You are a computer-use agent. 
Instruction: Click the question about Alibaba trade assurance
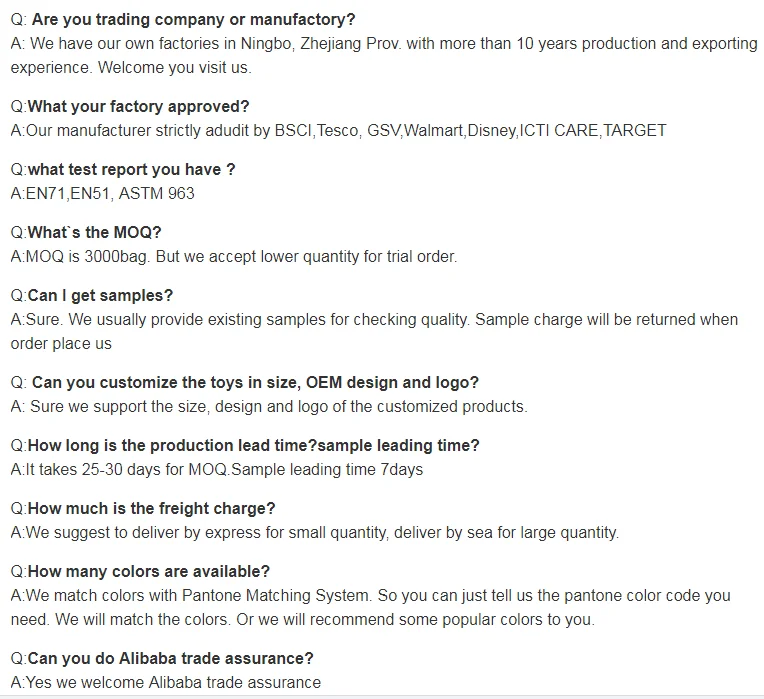[x=170, y=659]
